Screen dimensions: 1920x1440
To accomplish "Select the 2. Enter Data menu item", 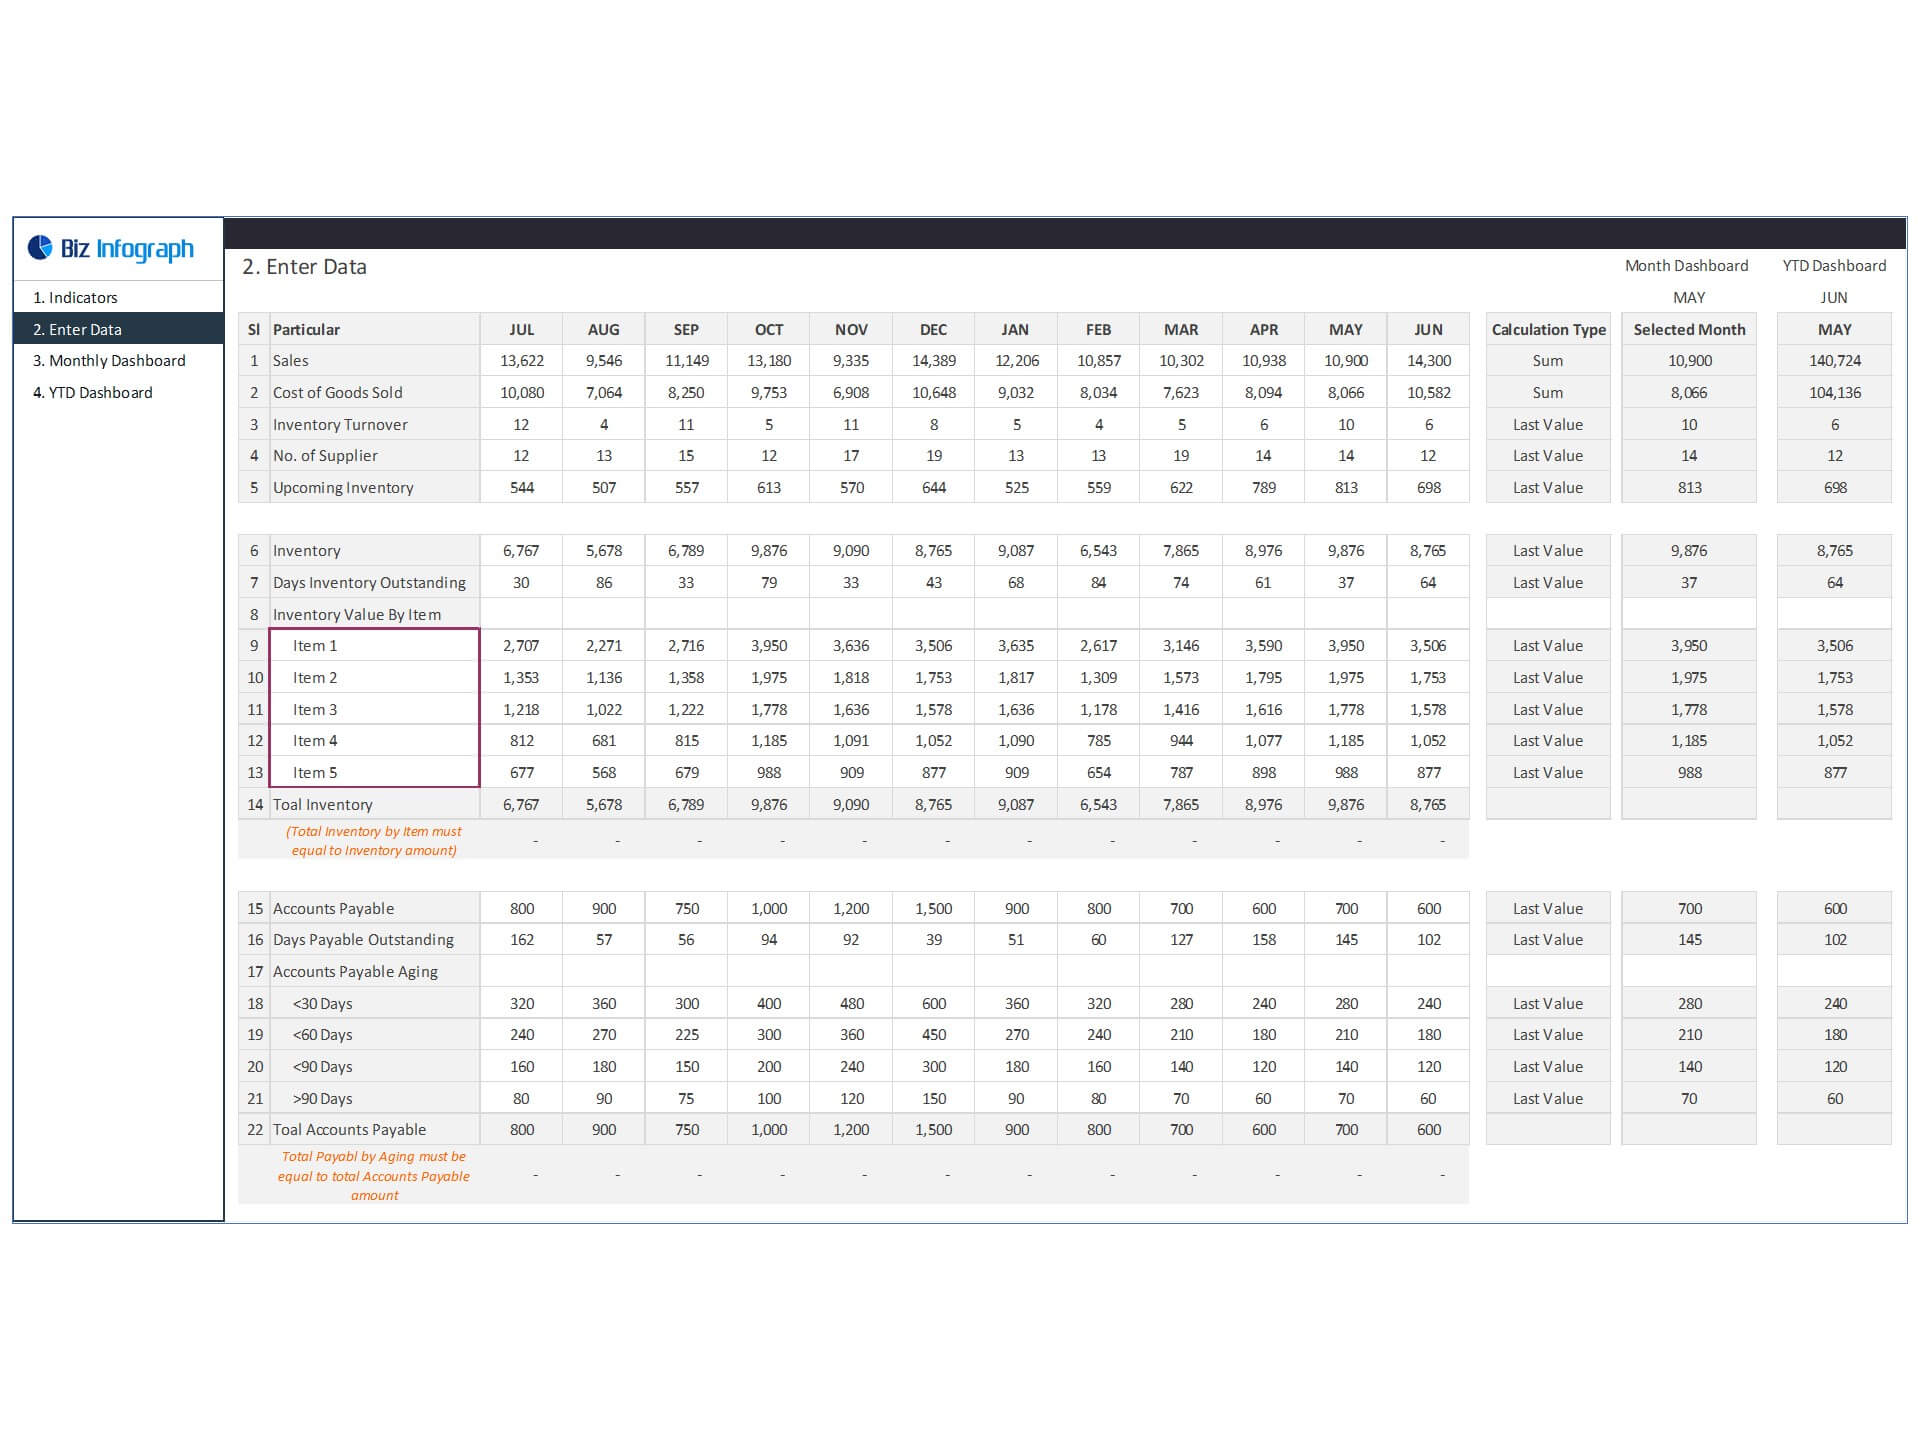I will [x=77, y=329].
